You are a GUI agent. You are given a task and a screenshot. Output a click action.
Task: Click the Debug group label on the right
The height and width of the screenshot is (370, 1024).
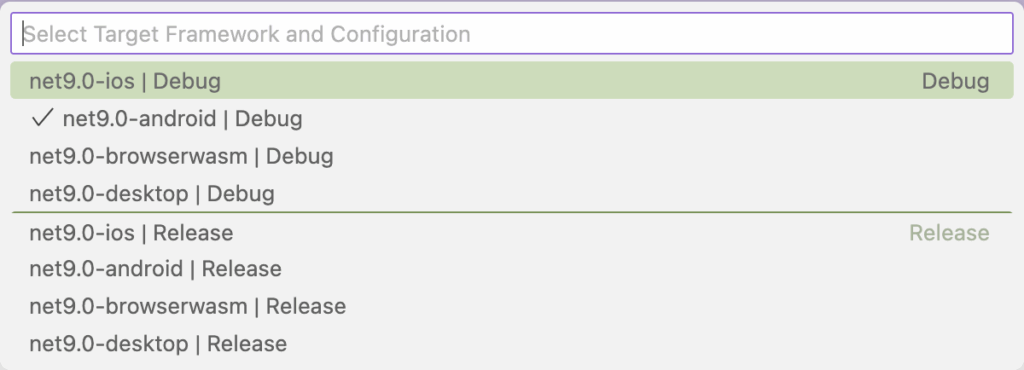(x=955, y=82)
